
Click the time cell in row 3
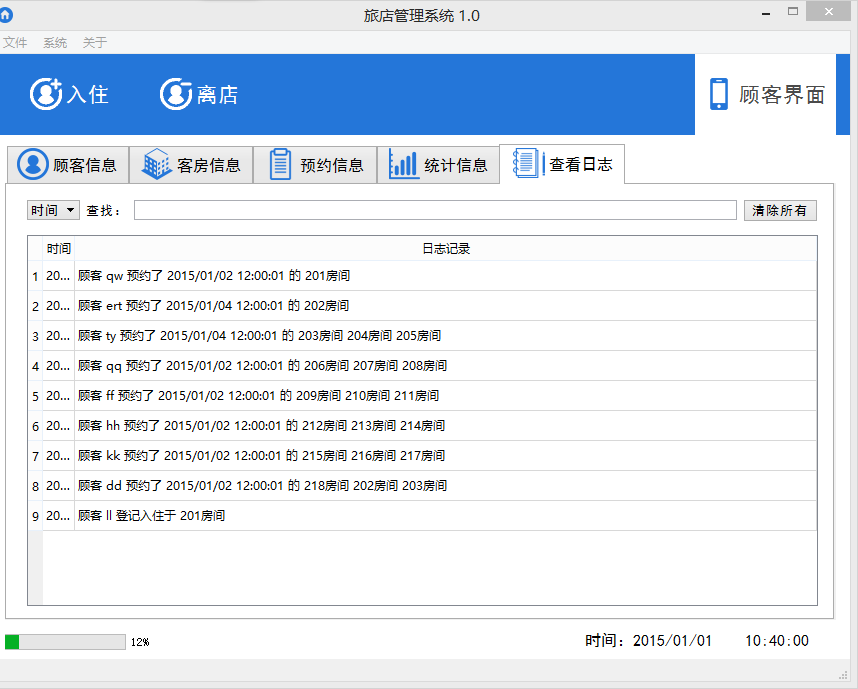tap(59, 335)
